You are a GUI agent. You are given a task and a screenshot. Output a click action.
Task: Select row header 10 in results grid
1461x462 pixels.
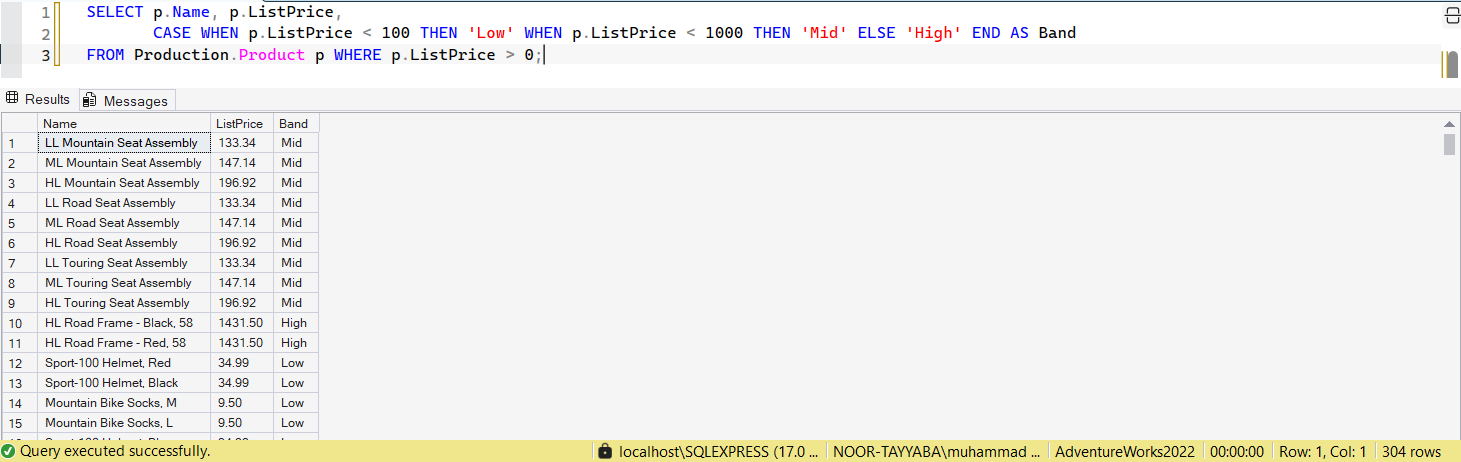(19, 323)
